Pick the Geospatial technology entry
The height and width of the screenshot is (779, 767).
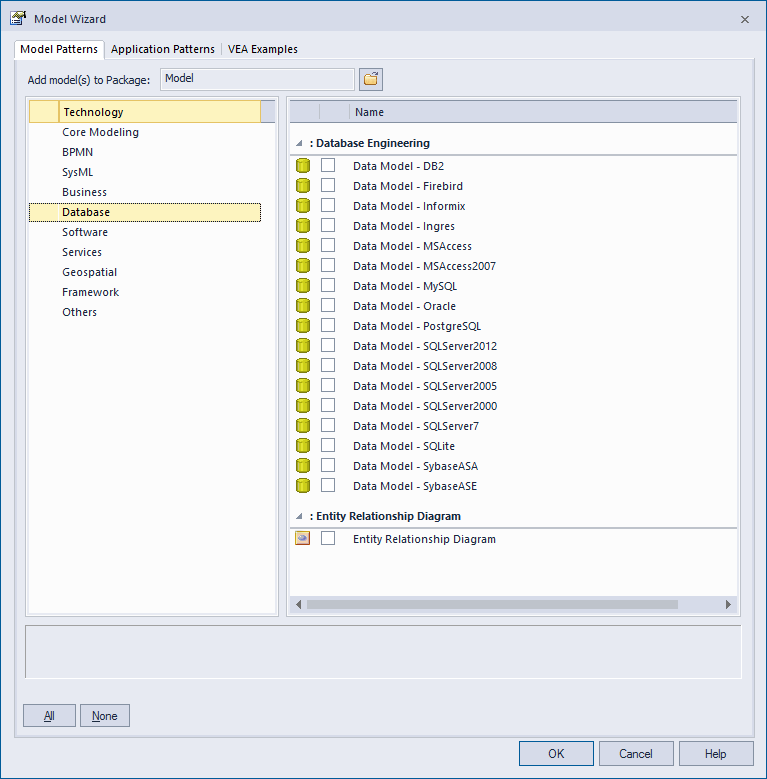pos(89,272)
